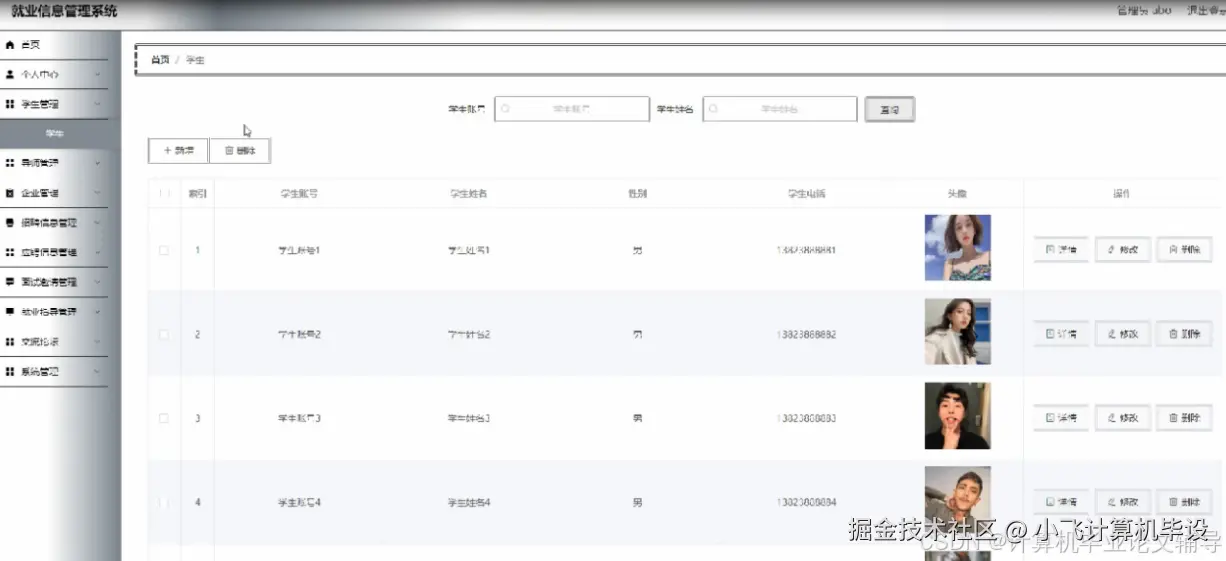Expand 企业管理 using its chevron arrow
The height and width of the screenshot is (561, 1226).
click(97, 193)
